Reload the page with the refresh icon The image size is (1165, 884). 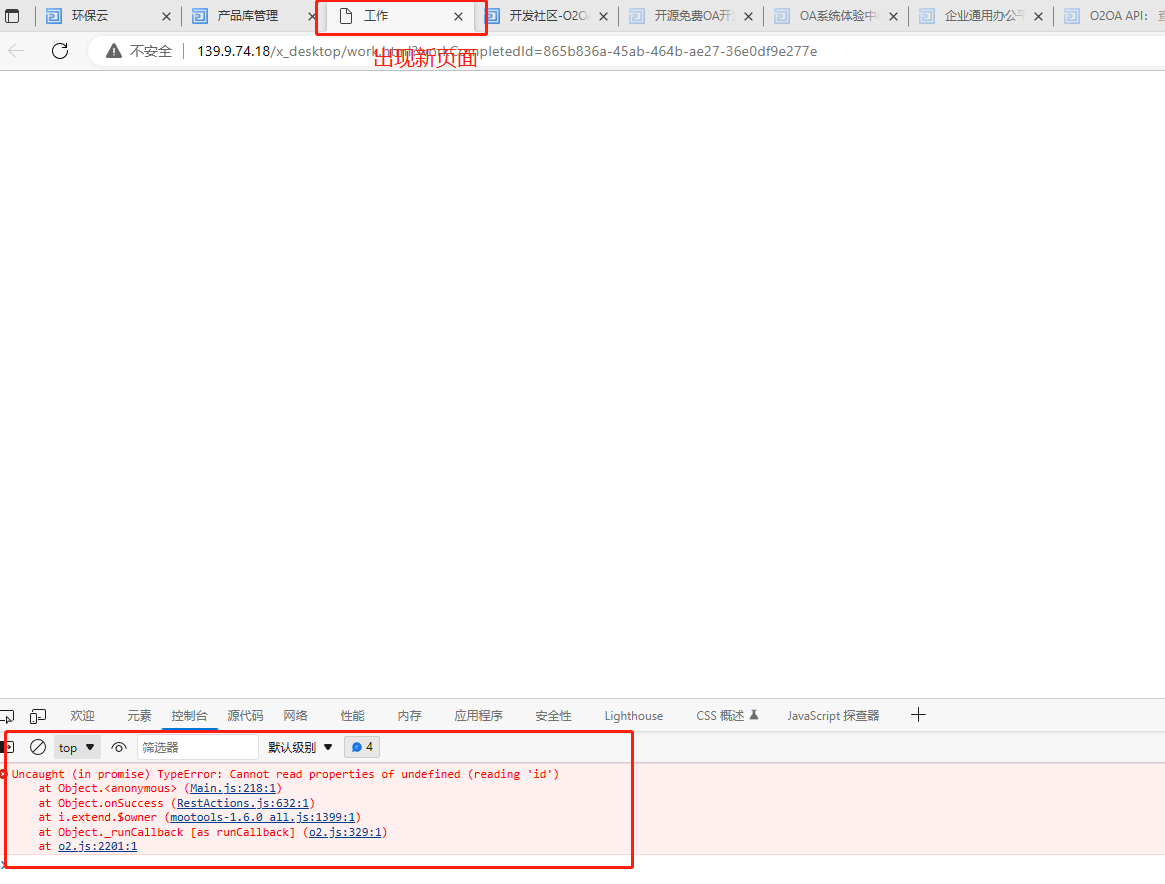click(60, 51)
